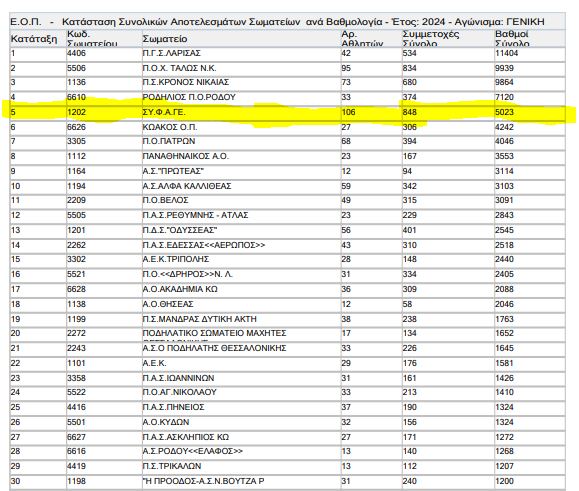Select club 'Α.Σ.Ο ΠΟΔΗΛΑΤΗΣ ΘΕΣΣΑΛΟΝΙΚΗΣ'
The width and height of the screenshot is (579, 491).
(215, 348)
